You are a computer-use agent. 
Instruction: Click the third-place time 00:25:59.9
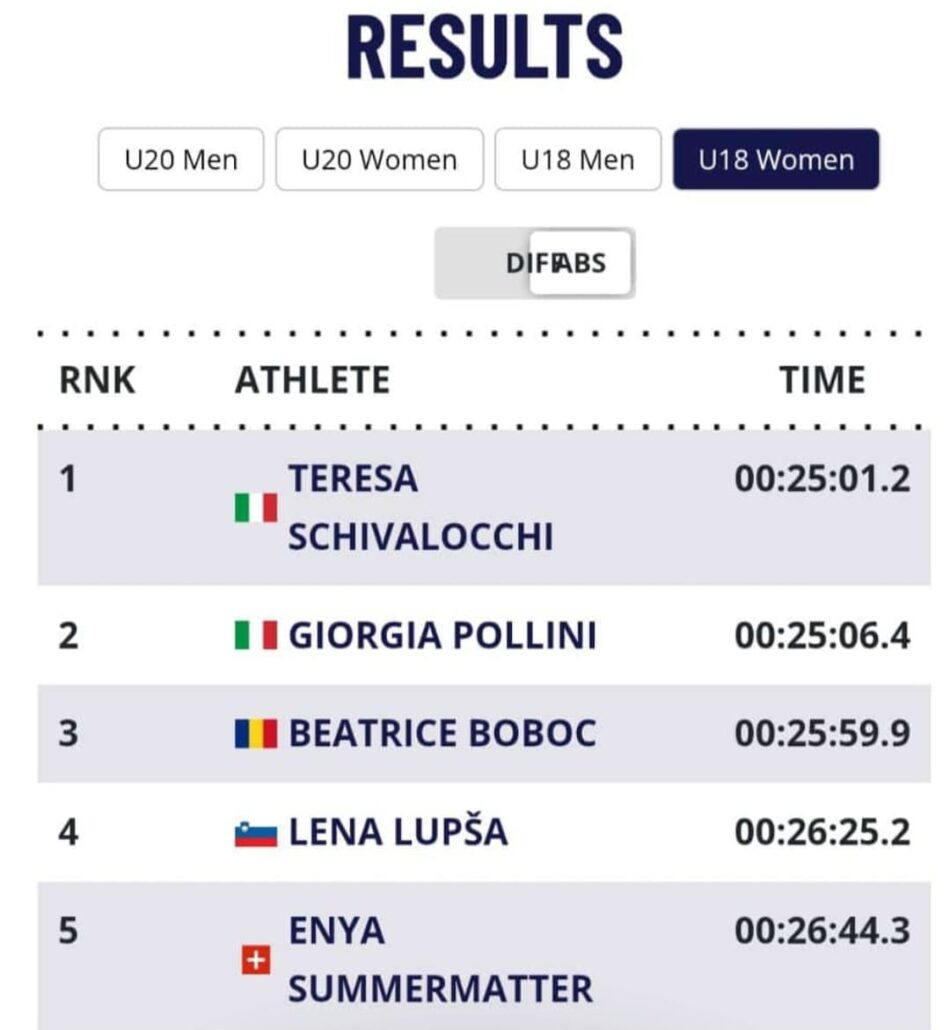(822, 734)
